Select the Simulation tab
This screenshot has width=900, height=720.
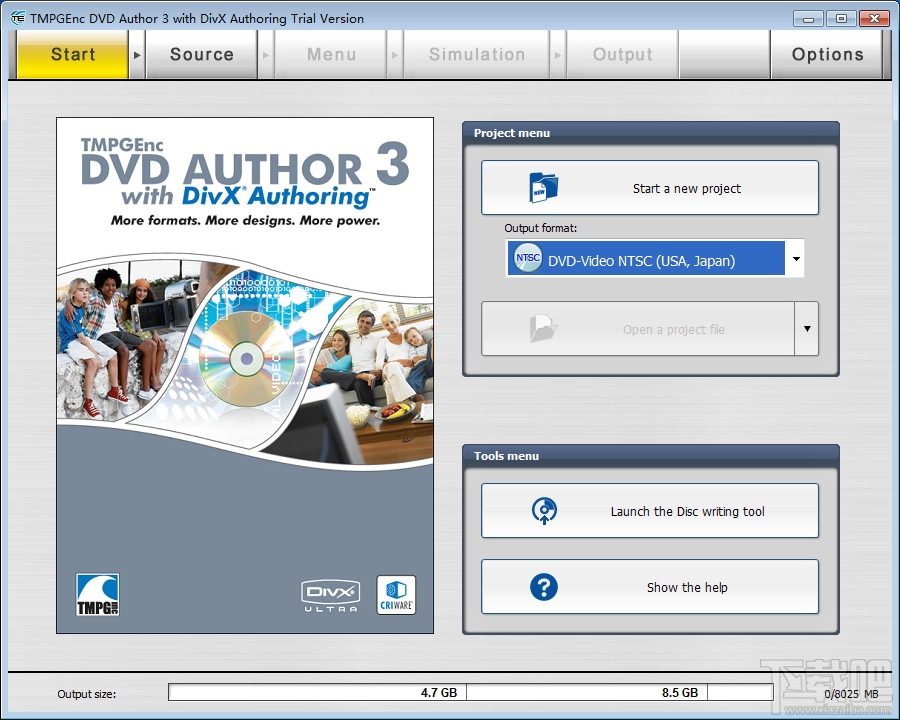point(476,55)
